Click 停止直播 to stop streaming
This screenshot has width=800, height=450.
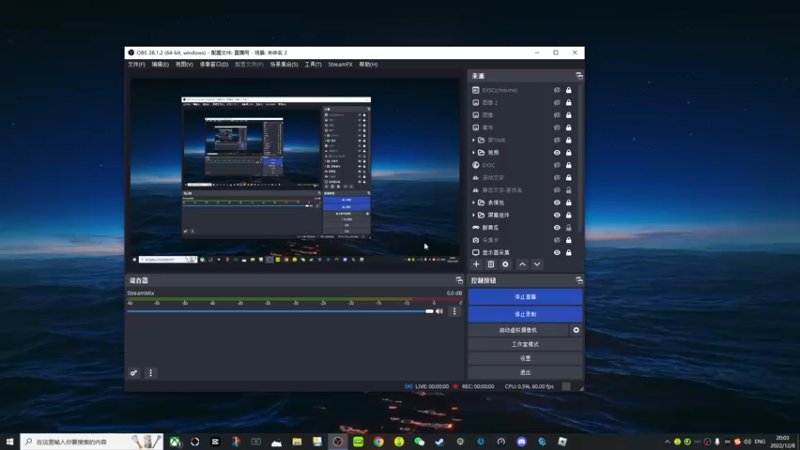[525, 297]
